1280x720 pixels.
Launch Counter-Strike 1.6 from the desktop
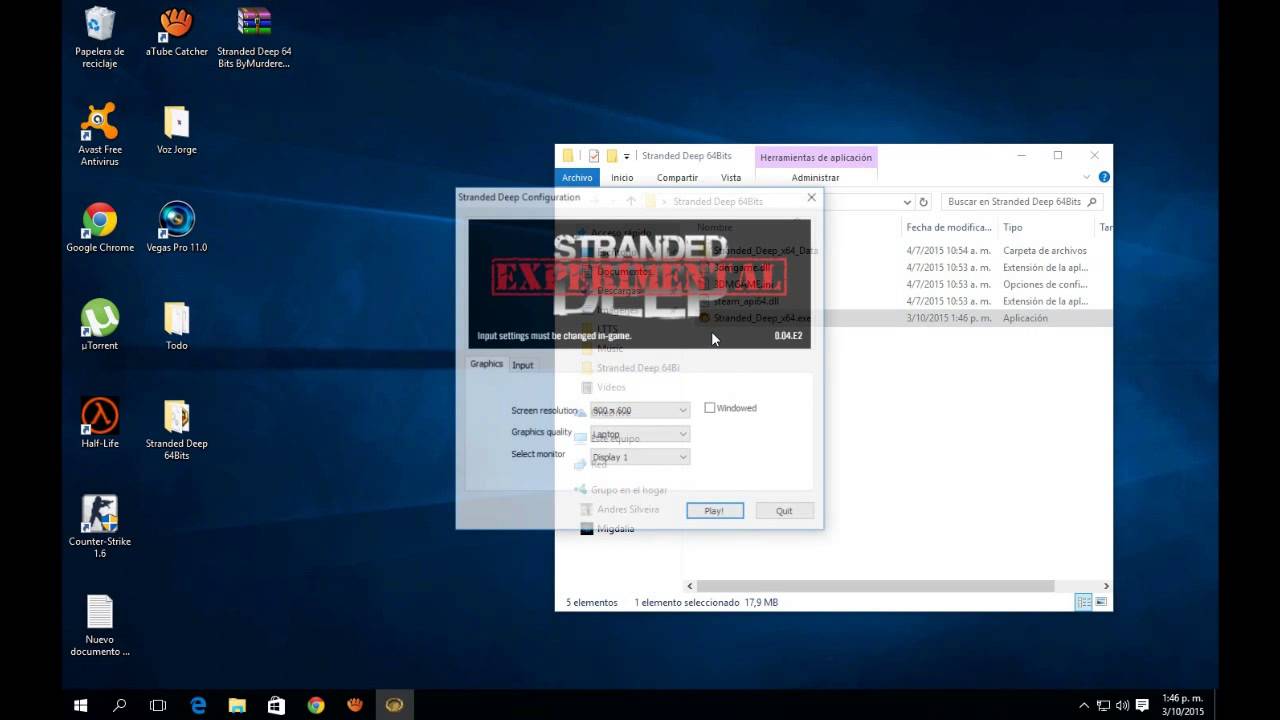coord(100,527)
